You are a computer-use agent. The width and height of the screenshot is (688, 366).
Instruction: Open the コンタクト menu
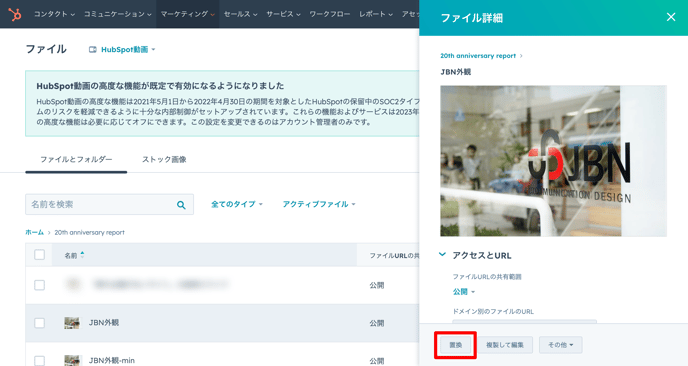pos(54,14)
